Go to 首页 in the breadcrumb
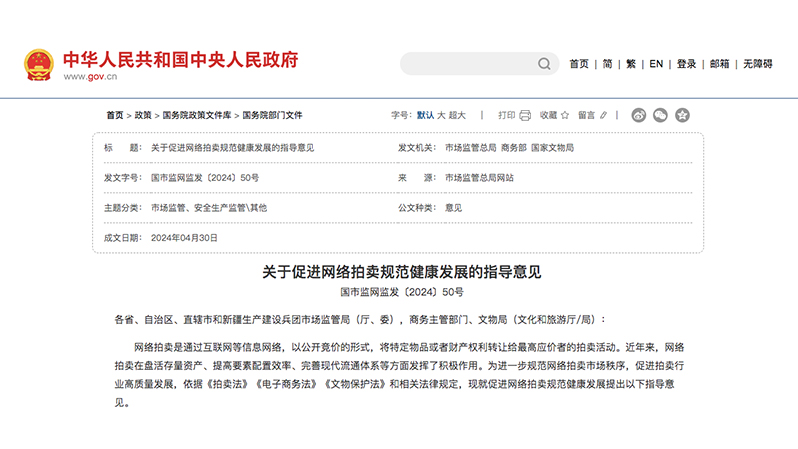Viewport: 798px width, 449px height. point(115,115)
